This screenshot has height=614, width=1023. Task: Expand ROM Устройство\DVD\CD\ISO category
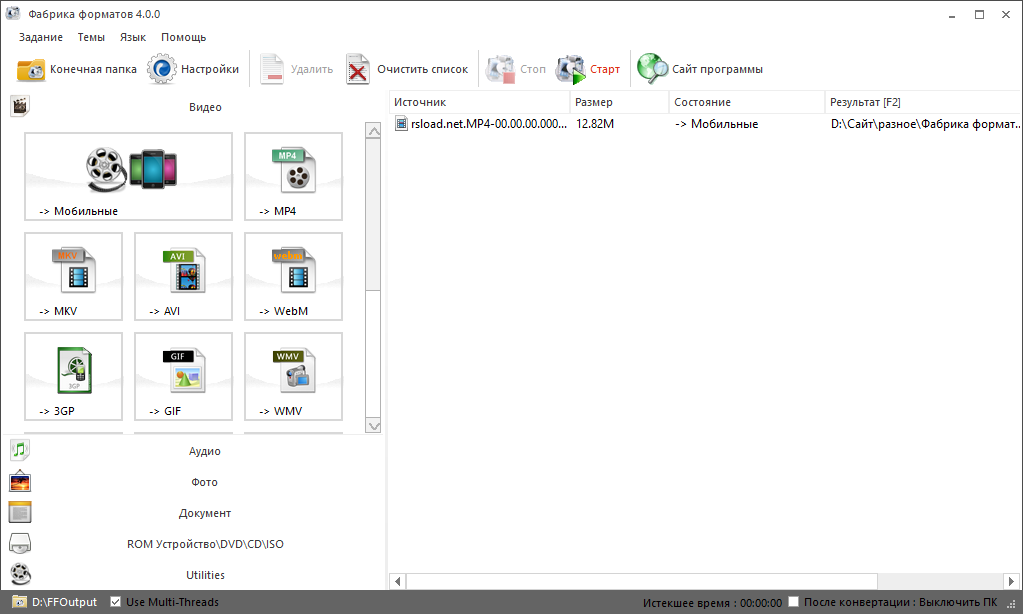point(194,544)
